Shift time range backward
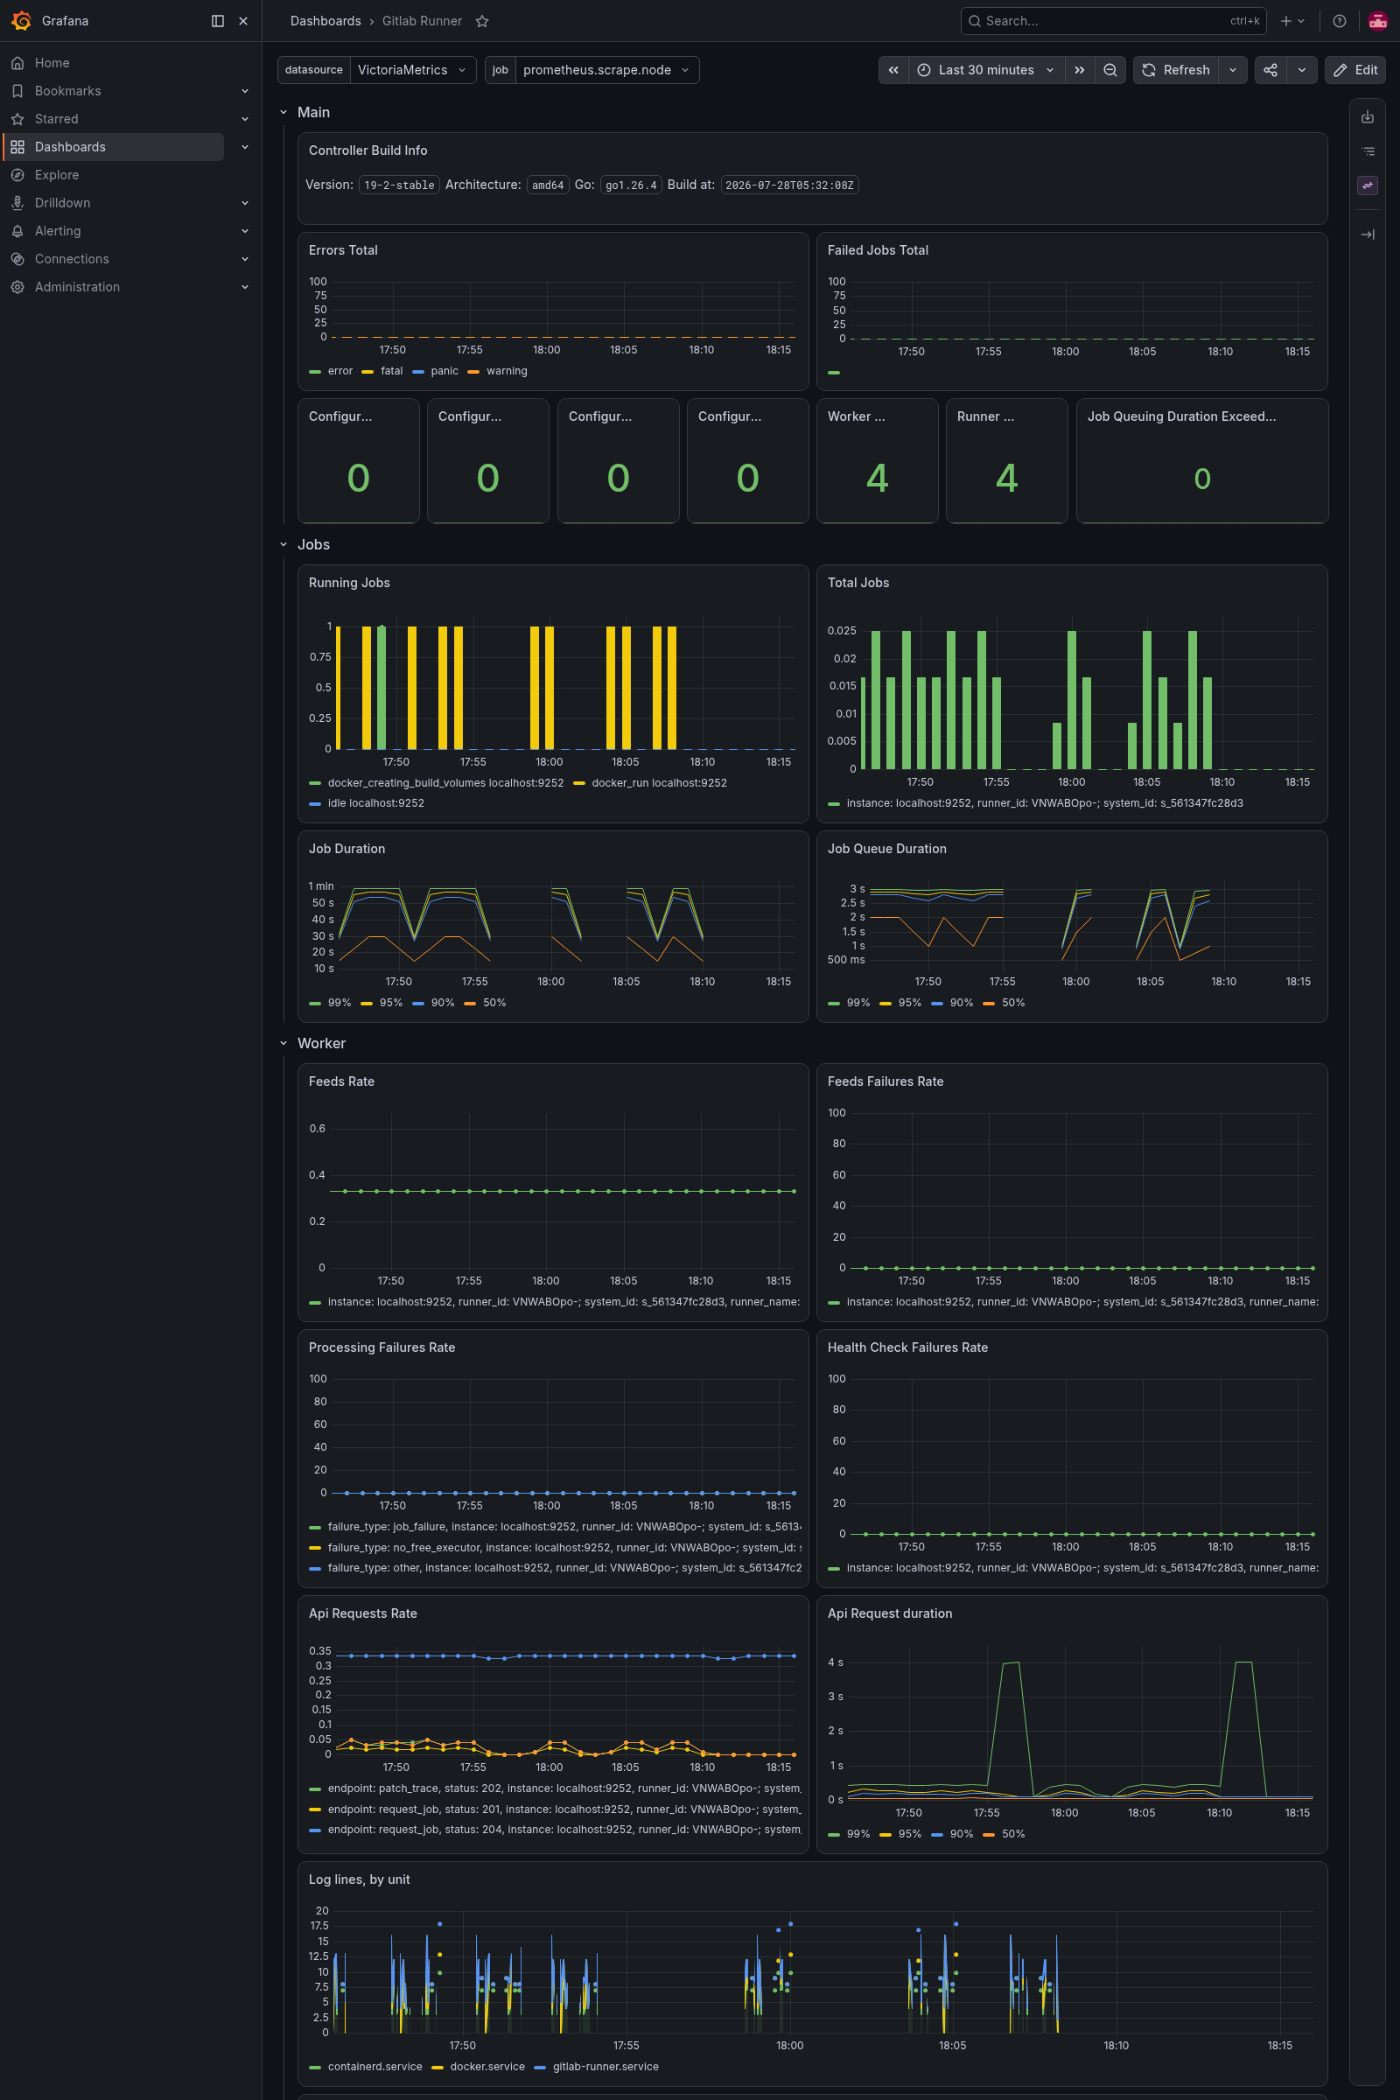1400x2100 pixels. pyautogui.click(x=894, y=70)
